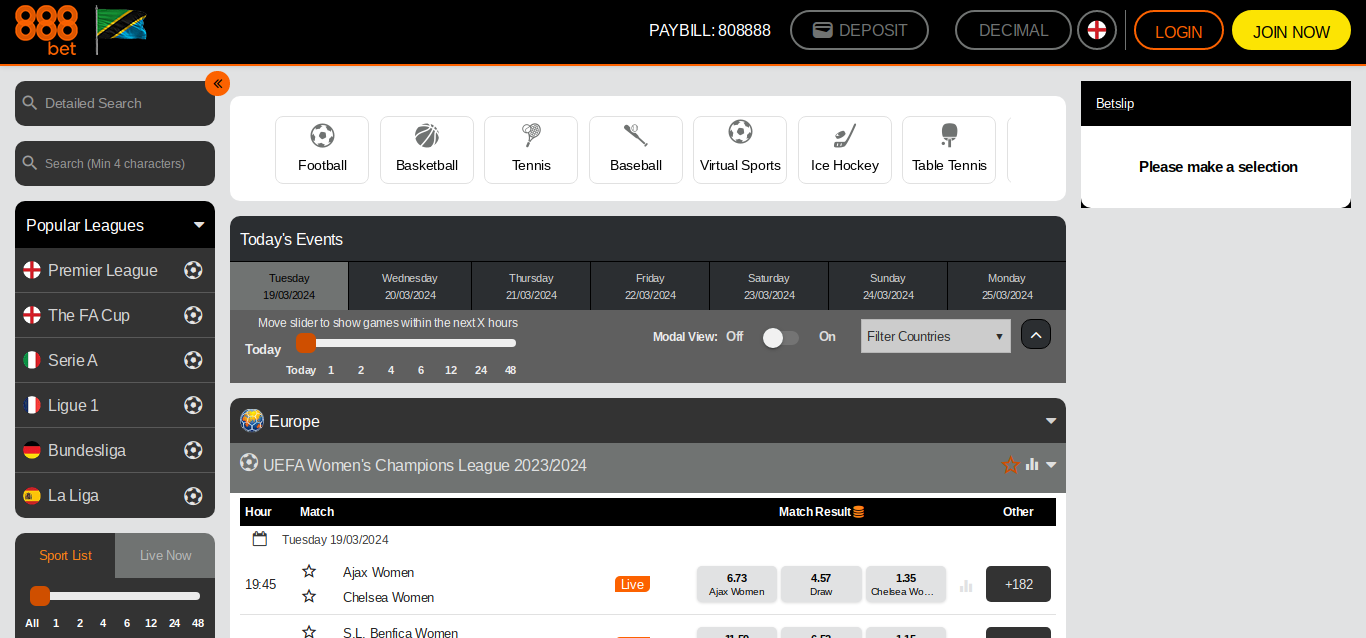Select the Tuesday 19/03/2024 tab
This screenshot has height=638, width=1366.
pos(289,286)
